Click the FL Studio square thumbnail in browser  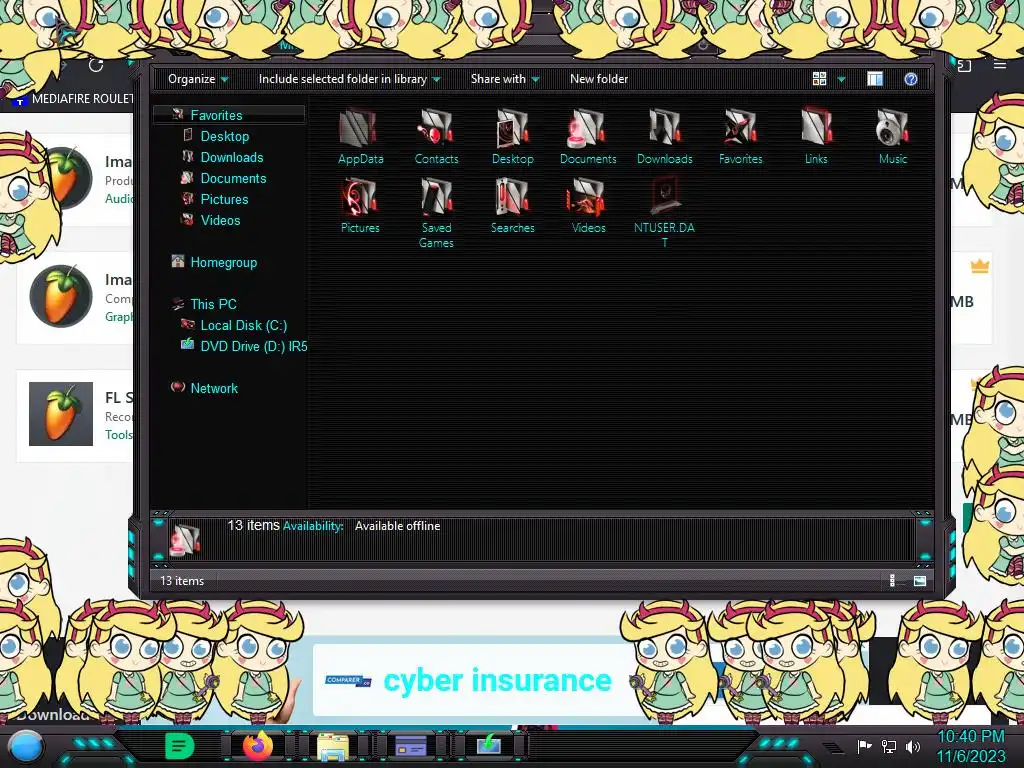point(61,414)
